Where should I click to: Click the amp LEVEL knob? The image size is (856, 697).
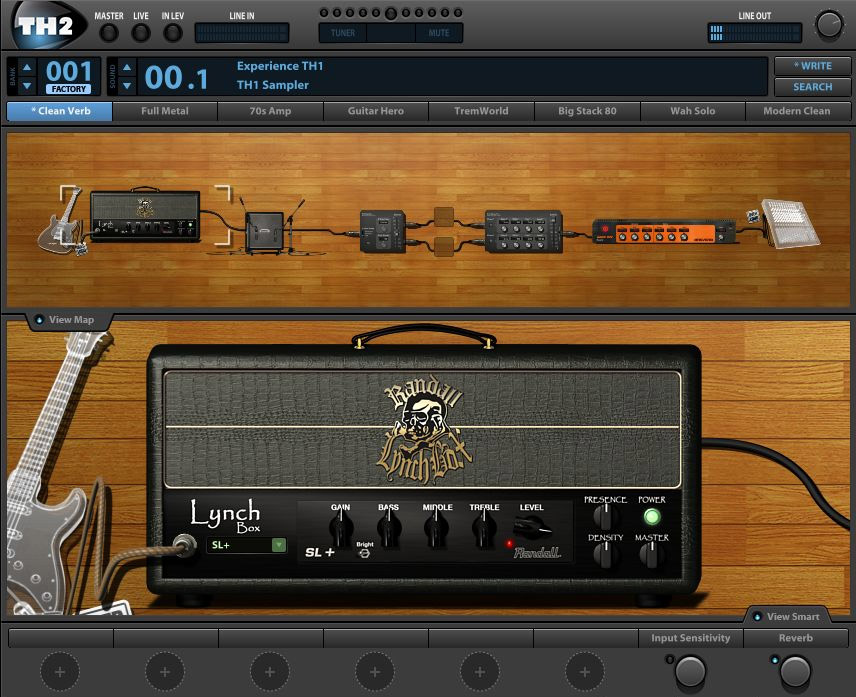(531, 527)
